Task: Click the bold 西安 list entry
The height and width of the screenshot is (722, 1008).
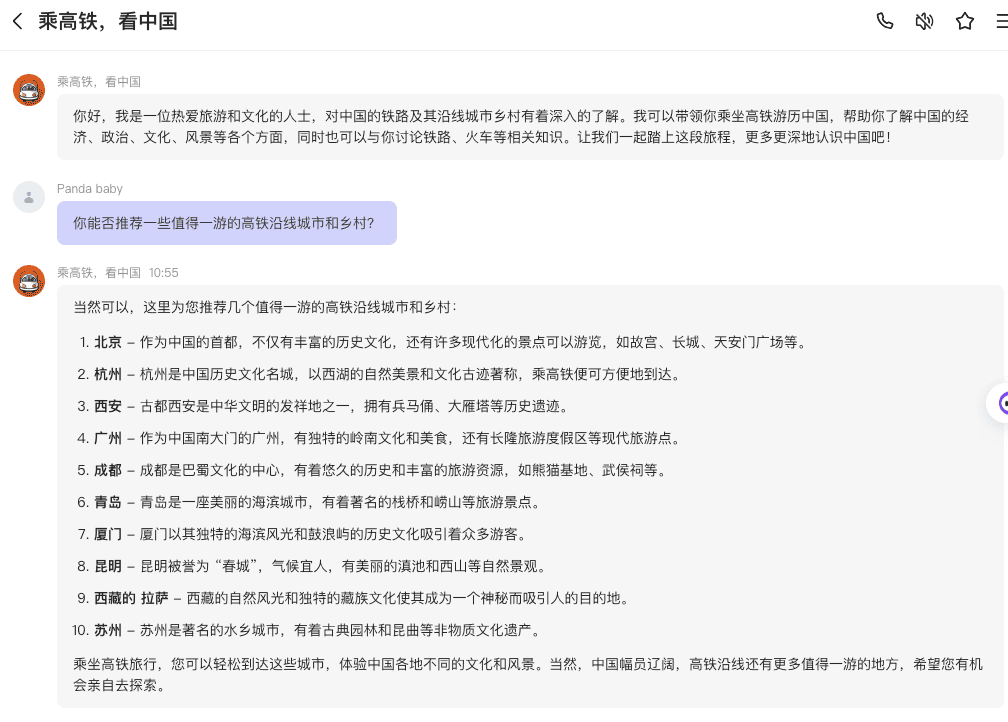Action: (x=108, y=406)
